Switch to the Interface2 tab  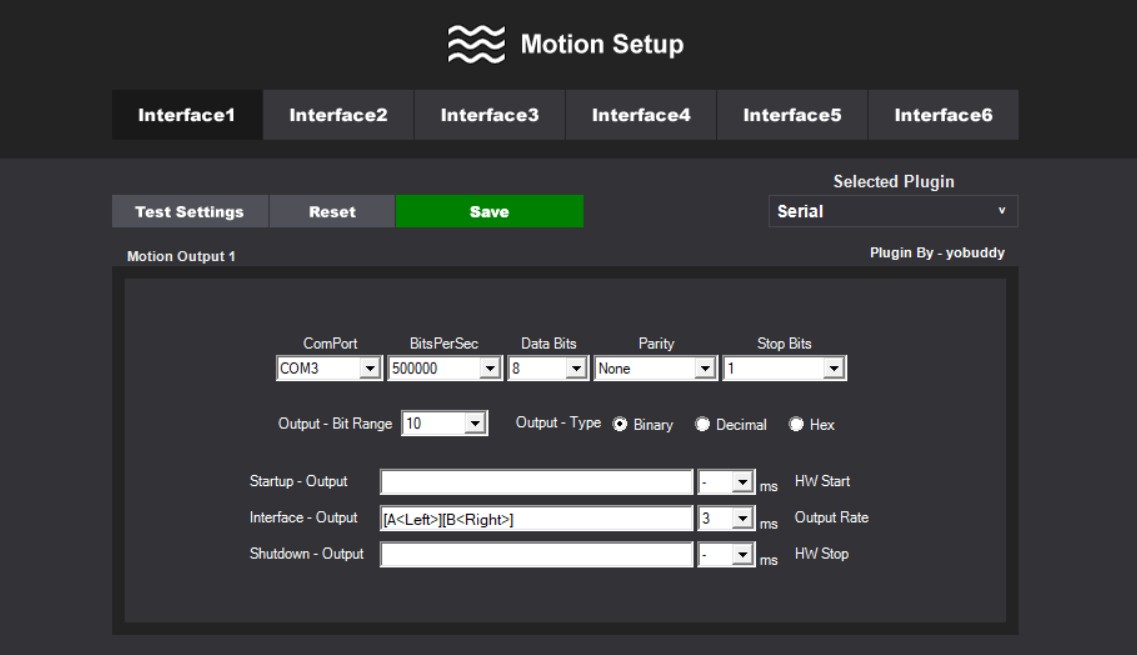pyautogui.click(x=338, y=114)
